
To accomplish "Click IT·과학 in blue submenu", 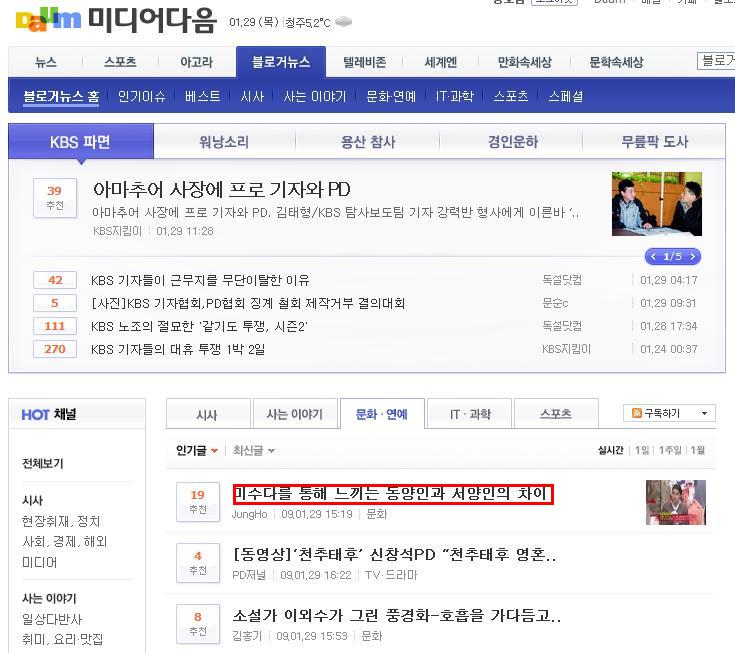I will tap(455, 97).
